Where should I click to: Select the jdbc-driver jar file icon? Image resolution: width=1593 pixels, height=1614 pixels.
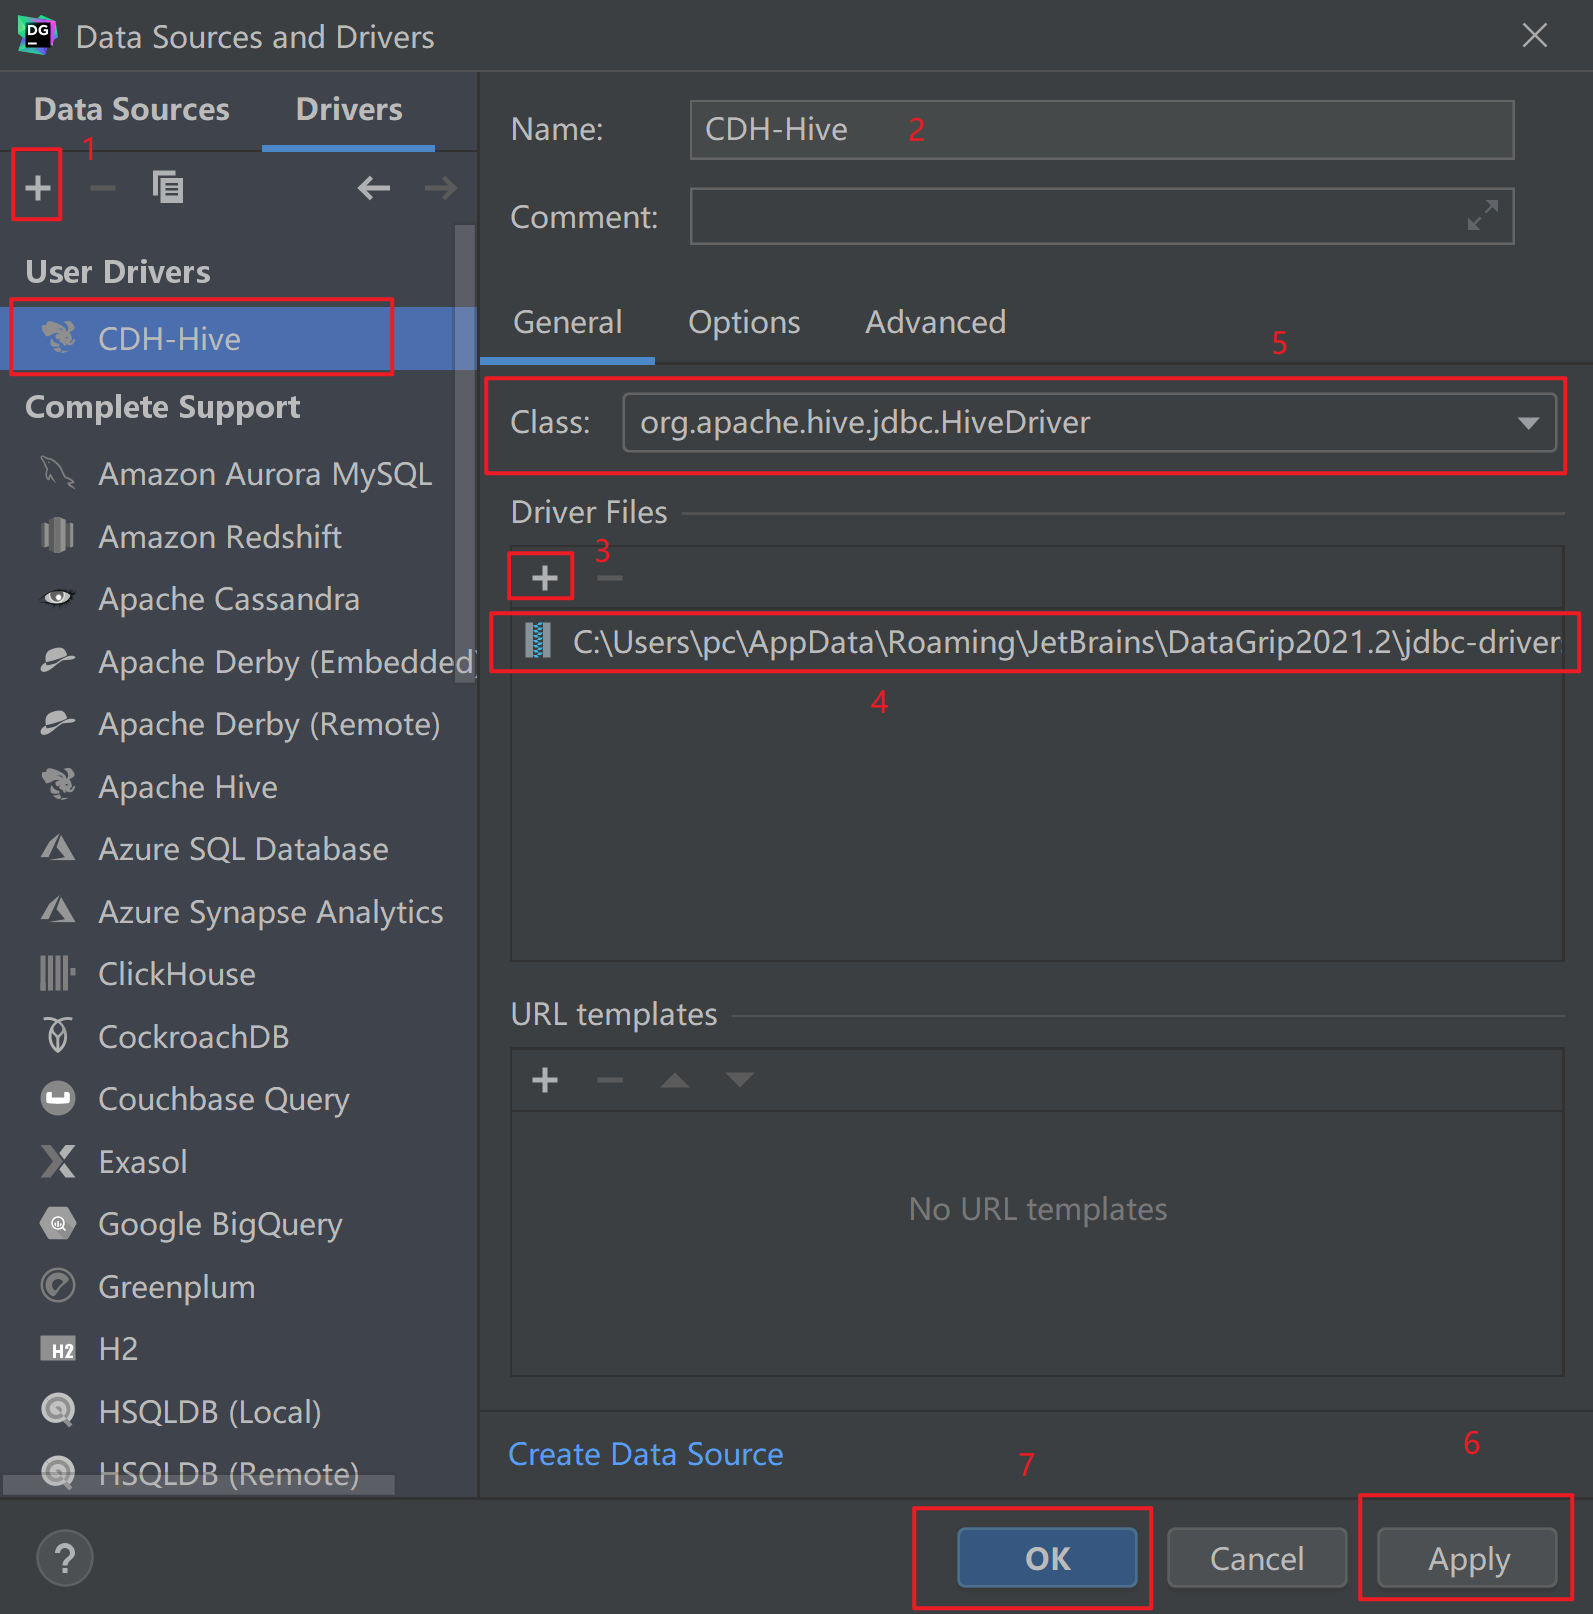[538, 641]
